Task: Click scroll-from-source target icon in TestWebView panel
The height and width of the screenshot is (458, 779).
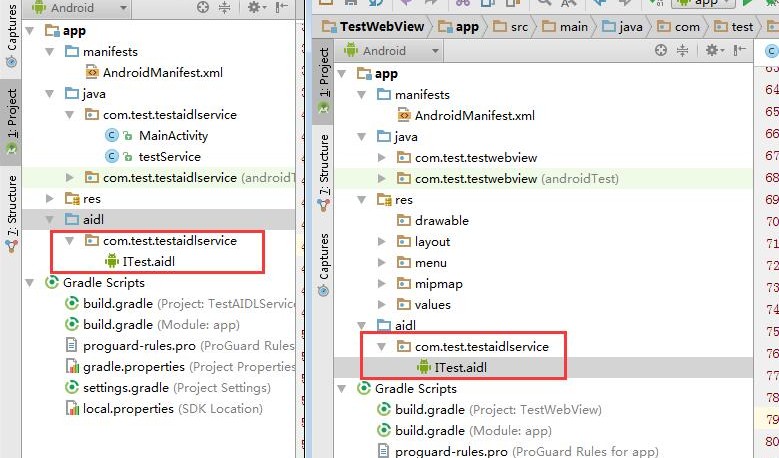Action: pyautogui.click(x=661, y=50)
